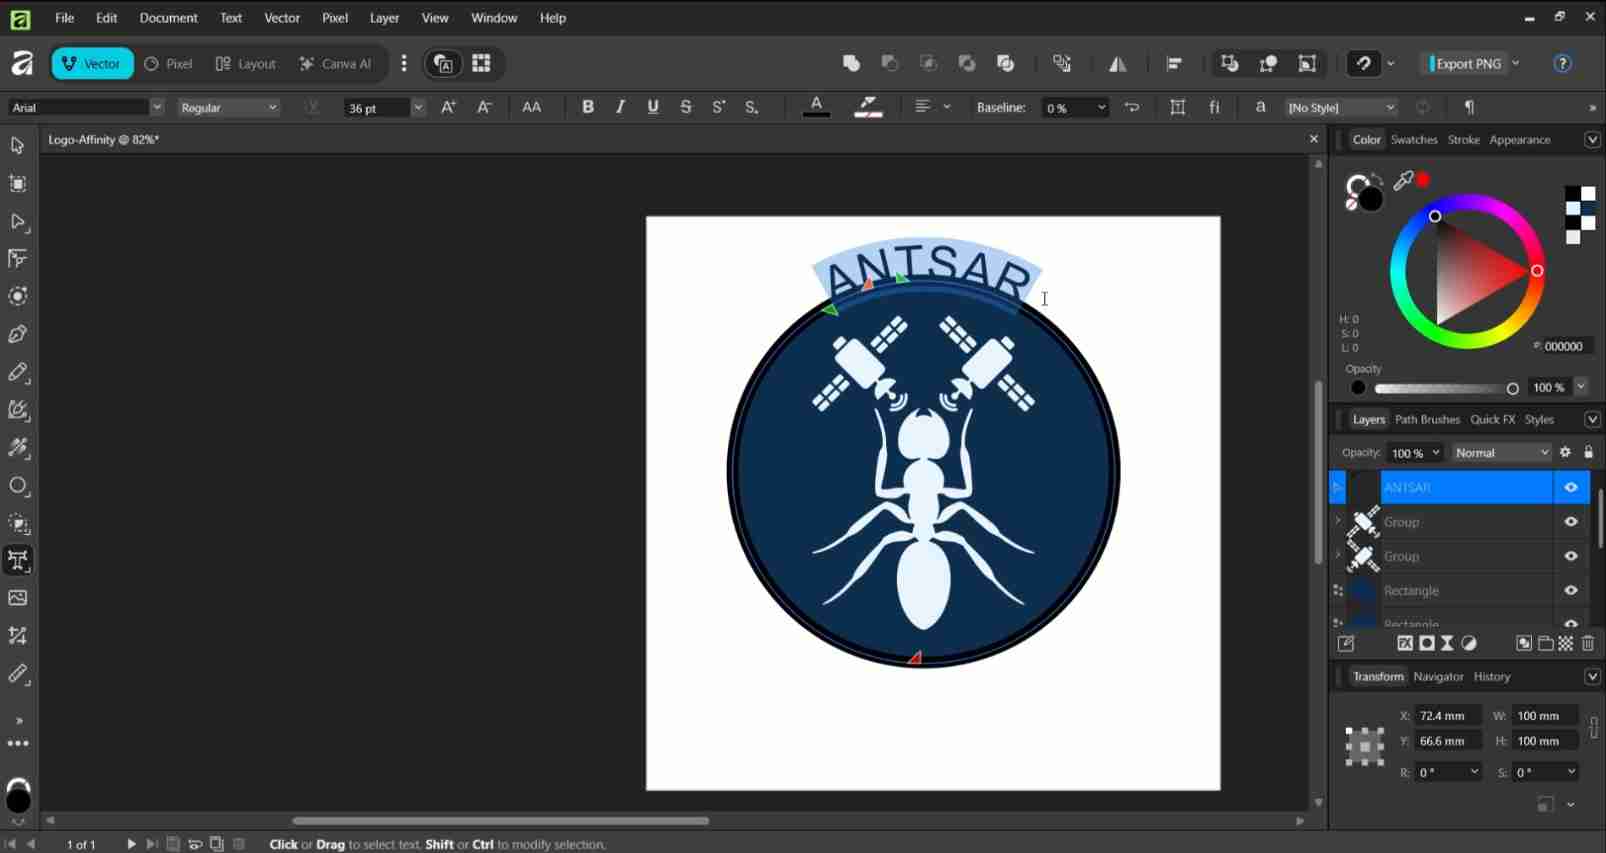Select the Artistic Text tool
Screen dimensions: 1606x853
tap(17, 560)
